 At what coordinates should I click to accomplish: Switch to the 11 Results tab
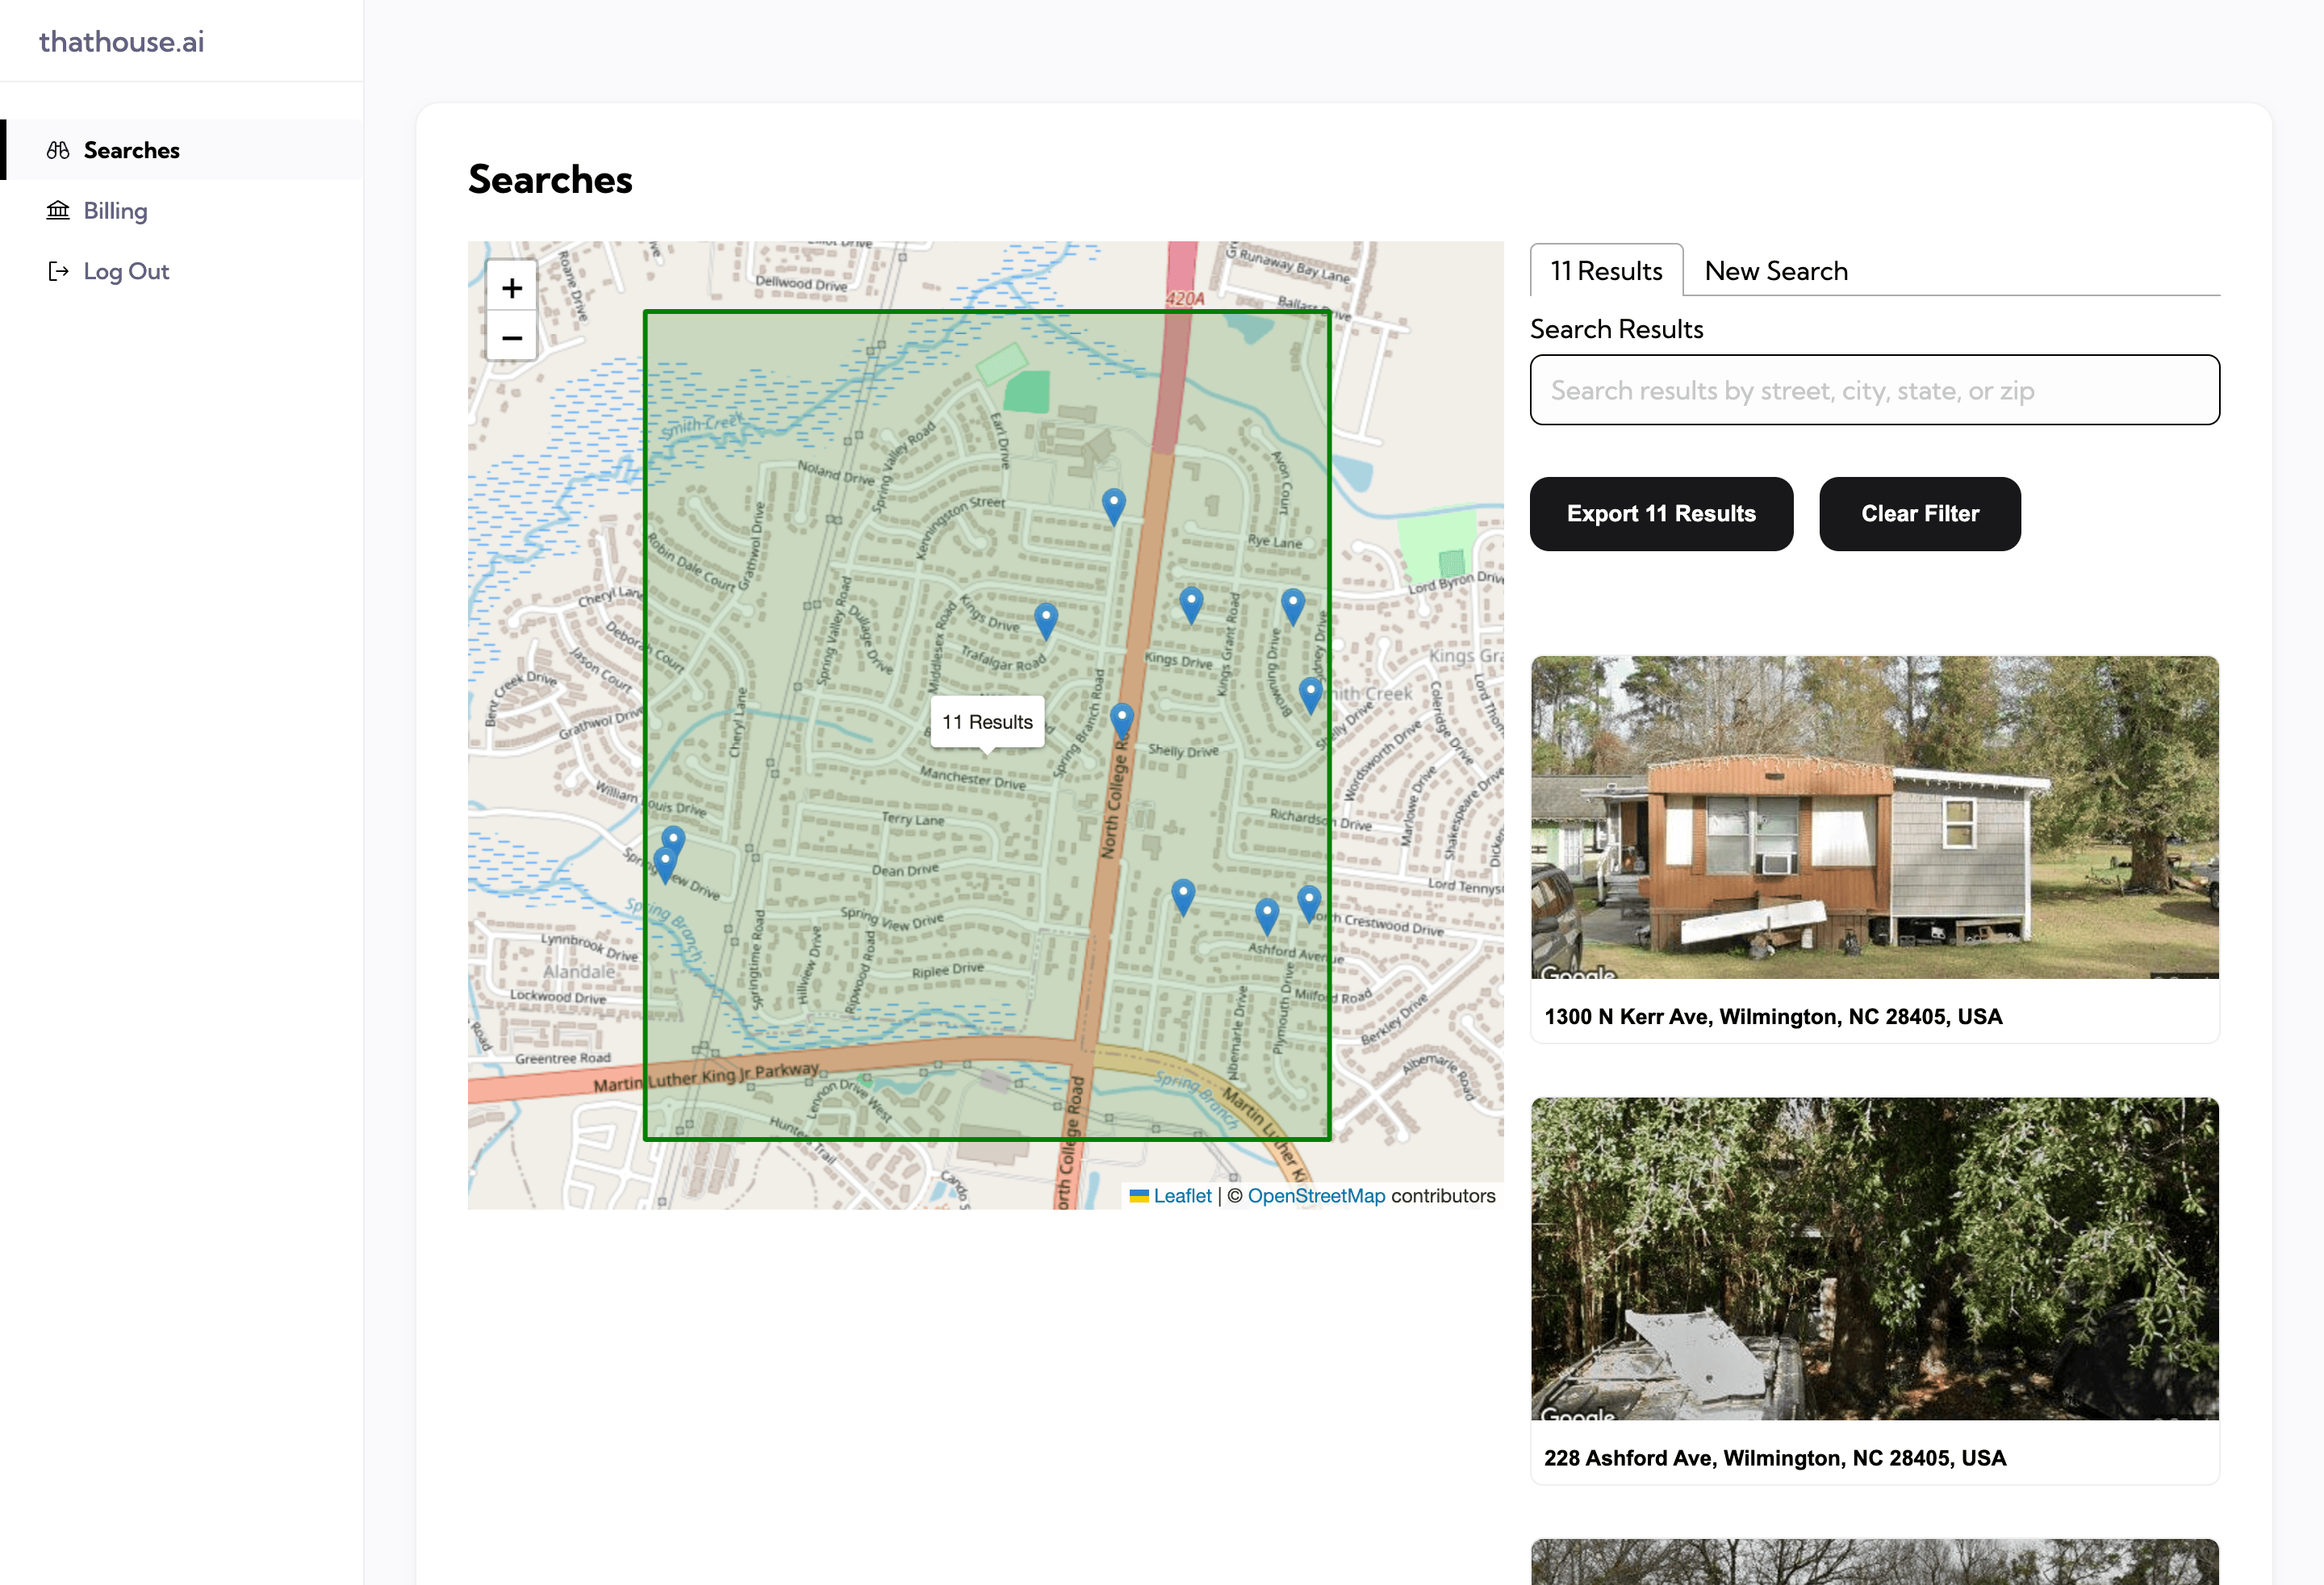[1606, 271]
